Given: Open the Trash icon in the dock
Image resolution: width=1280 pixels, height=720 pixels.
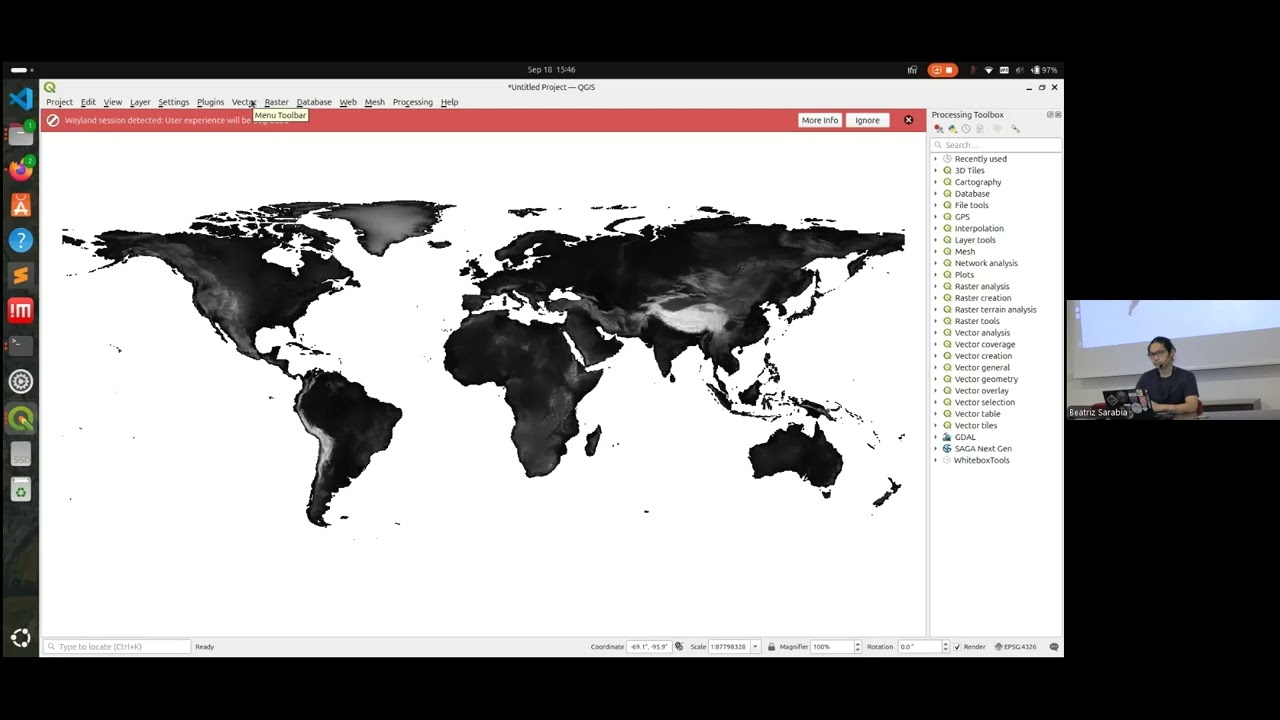Looking at the screenshot, I should pos(20,490).
